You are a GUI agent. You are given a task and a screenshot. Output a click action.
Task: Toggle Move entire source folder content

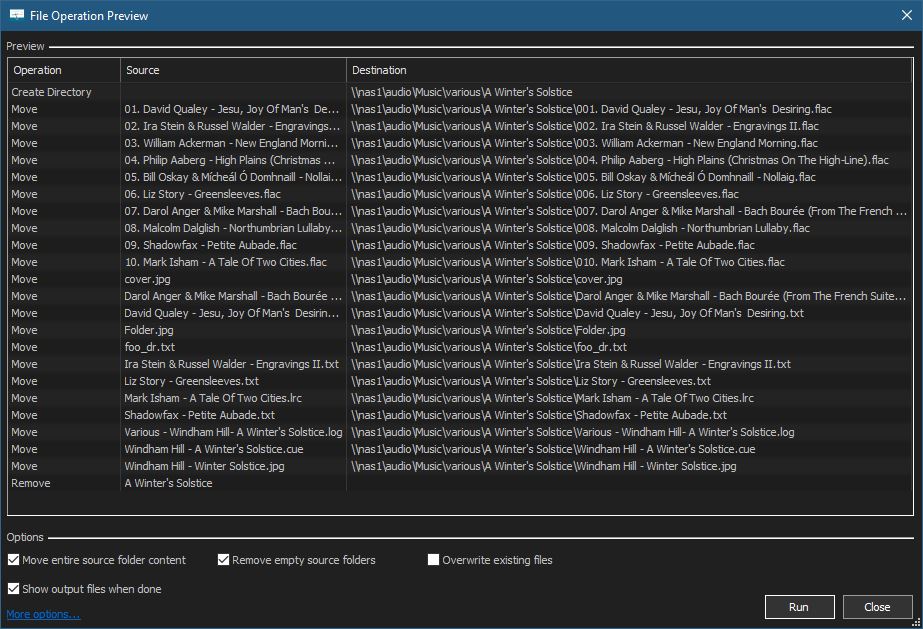click(x=14, y=560)
